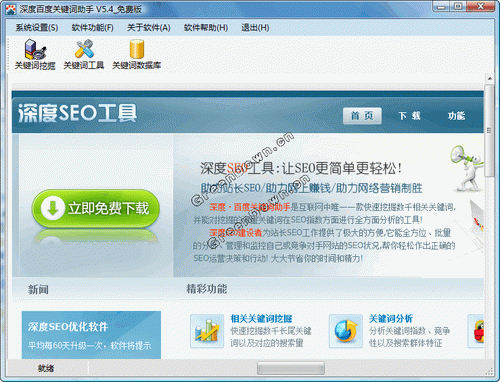Click the status bar progress bar
Viewport: 500px width, 382px height.
tap(291, 368)
